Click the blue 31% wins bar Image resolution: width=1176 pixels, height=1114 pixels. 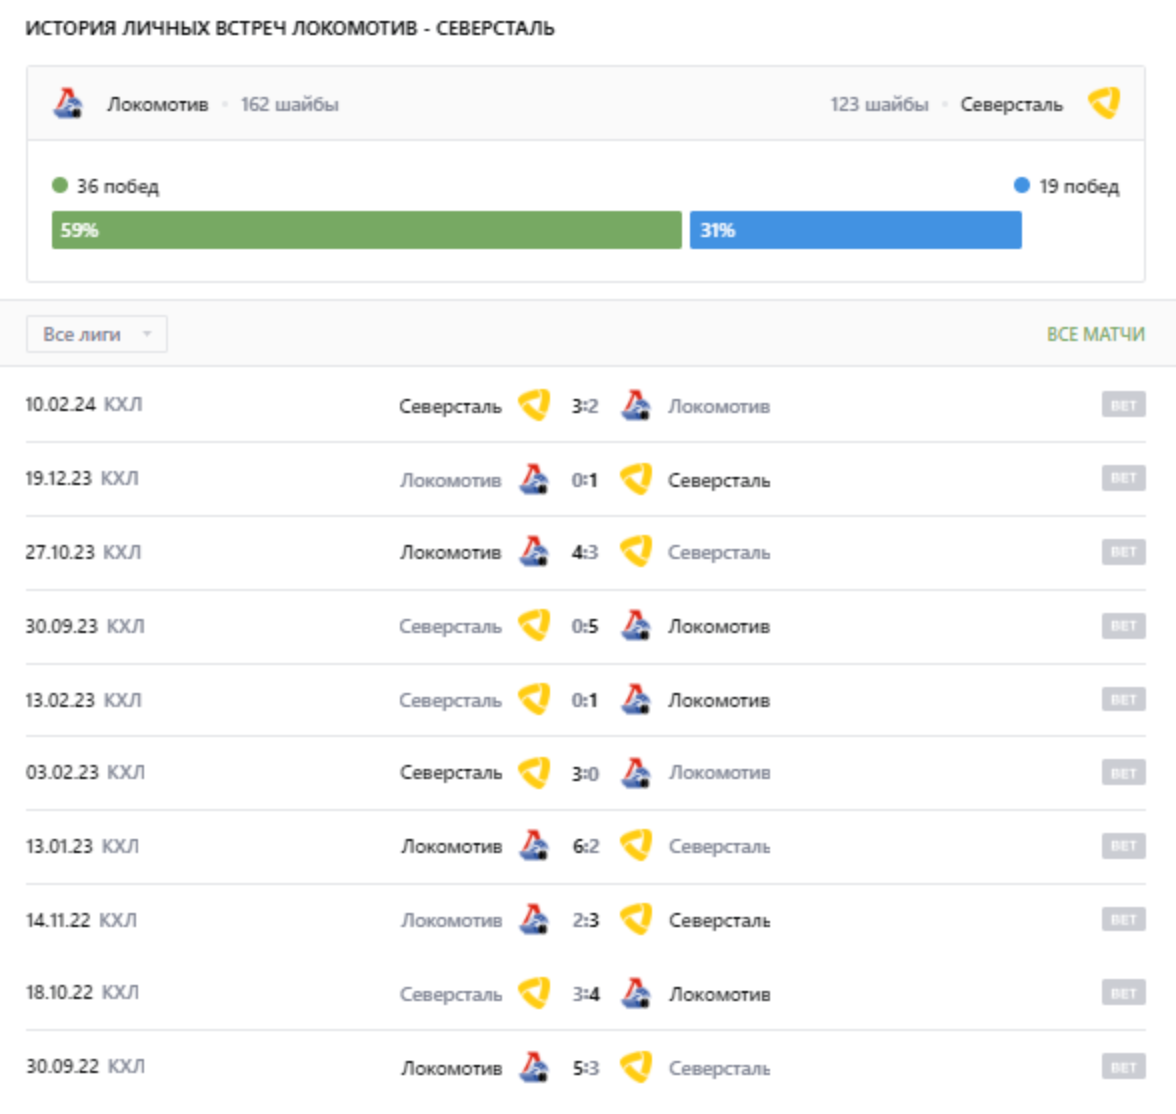click(x=855, y=230)
